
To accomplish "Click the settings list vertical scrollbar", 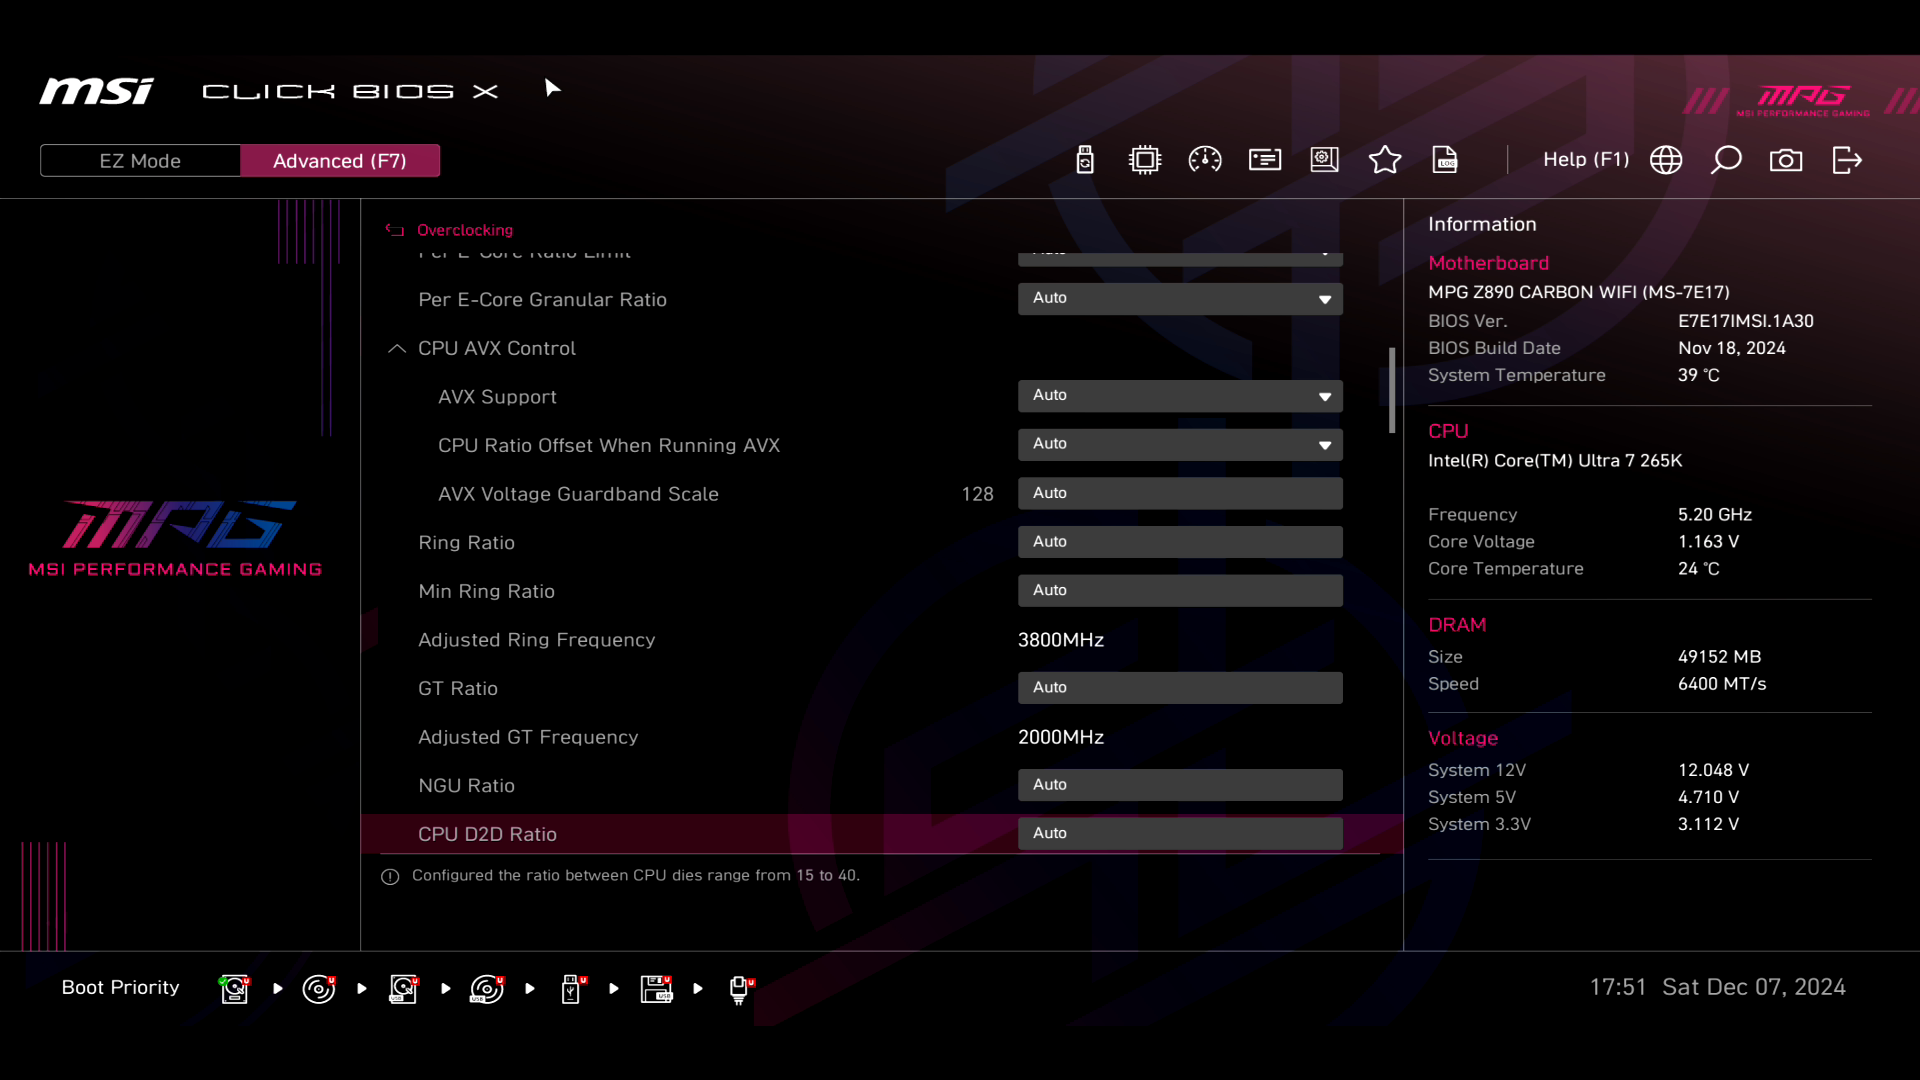I will tap(1391, 390).
